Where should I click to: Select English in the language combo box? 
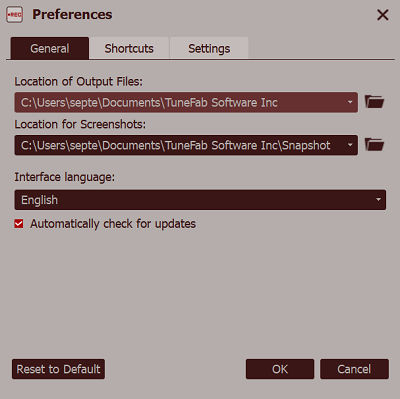click(200, 200)
